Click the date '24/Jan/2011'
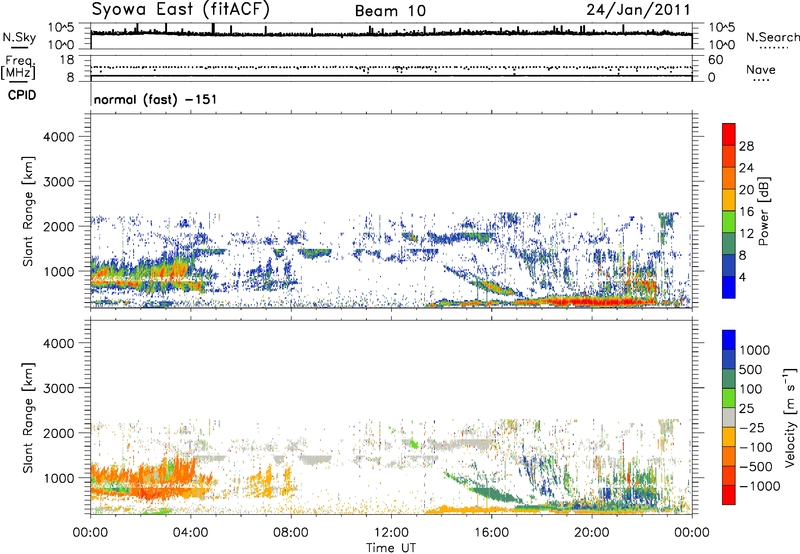This screenshot has width=800, height=554. 638,9
